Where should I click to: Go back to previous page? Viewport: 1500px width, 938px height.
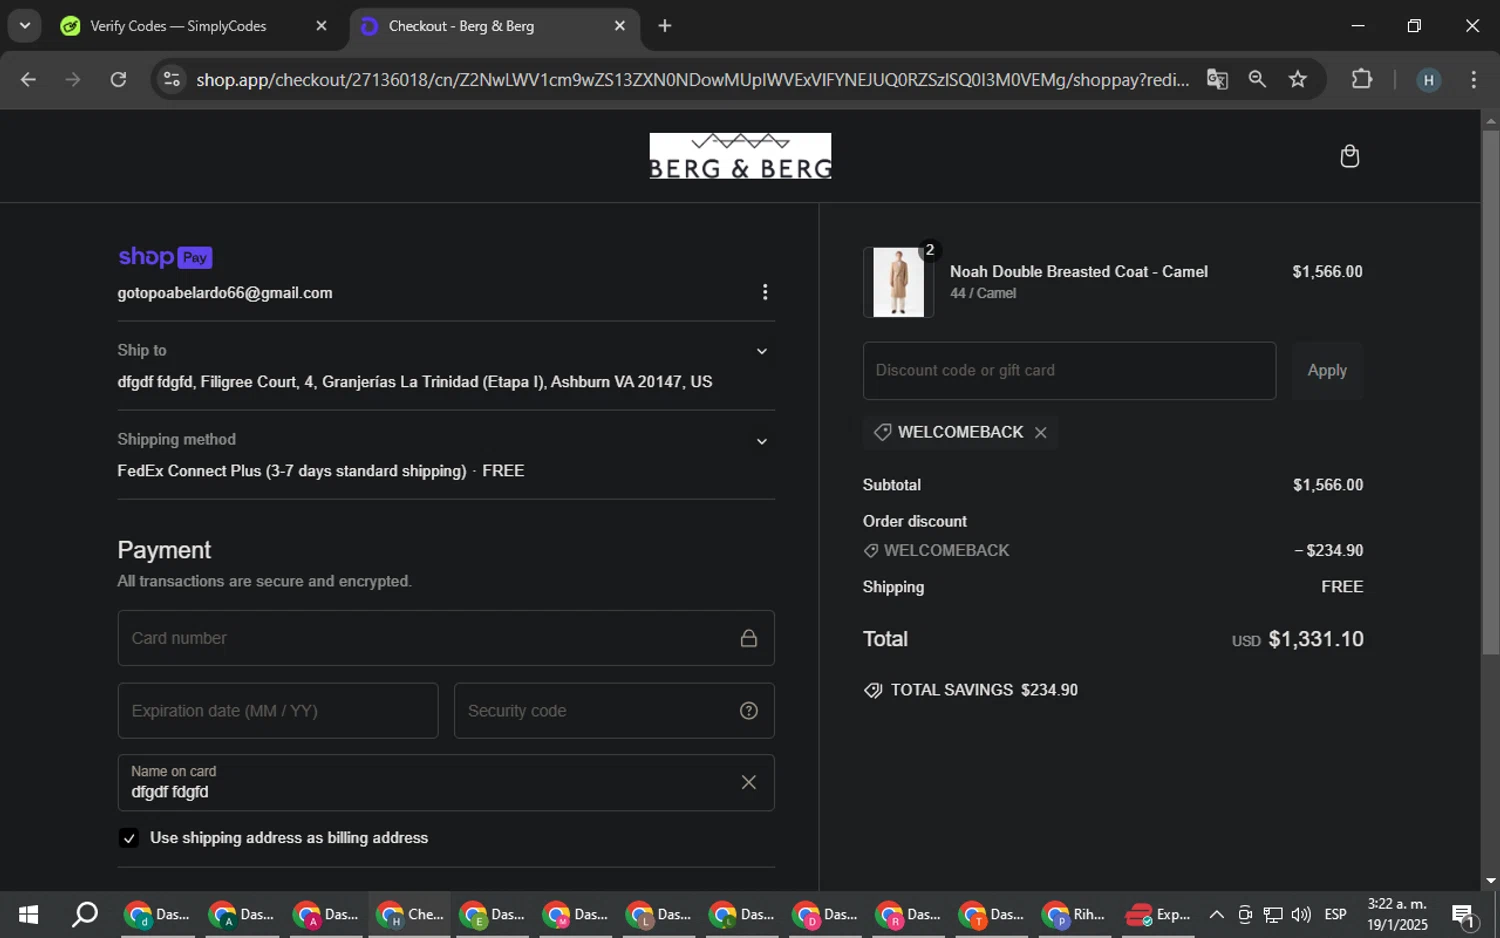tap(28, 80)
